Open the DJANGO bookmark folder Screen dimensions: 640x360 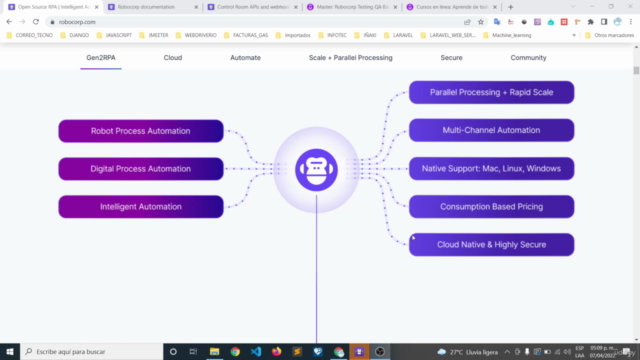pos(75,35)
